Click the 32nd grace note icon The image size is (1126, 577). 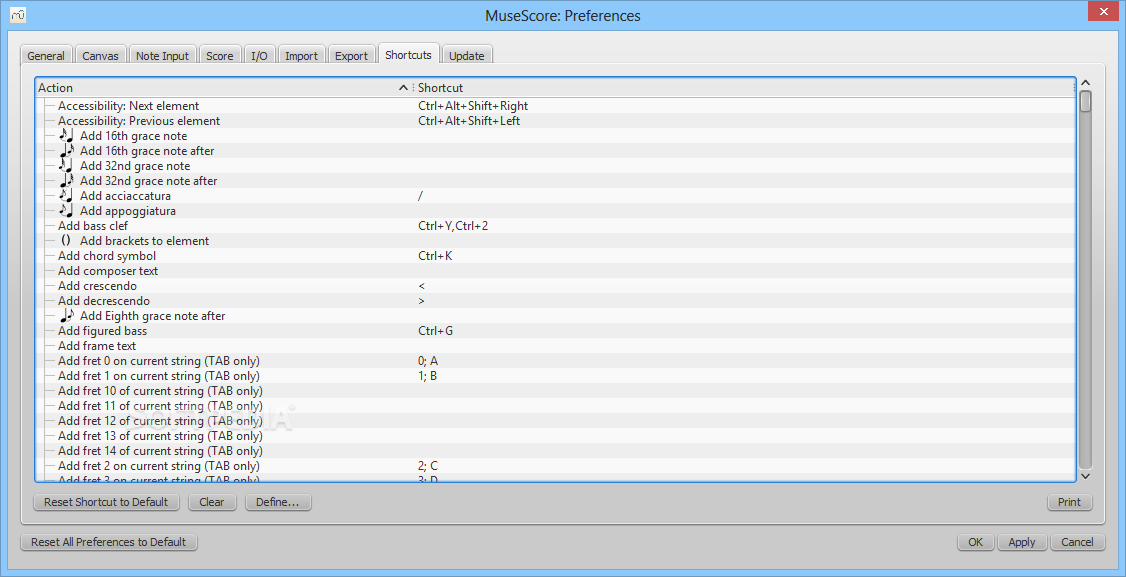pyautogui.click(x=66, y=166)
